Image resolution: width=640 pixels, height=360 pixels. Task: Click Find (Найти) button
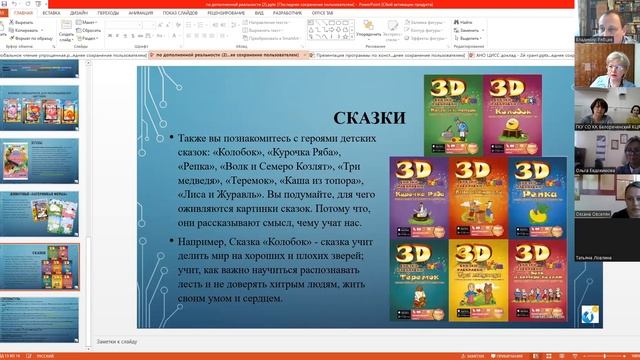(x=463, y=22)
